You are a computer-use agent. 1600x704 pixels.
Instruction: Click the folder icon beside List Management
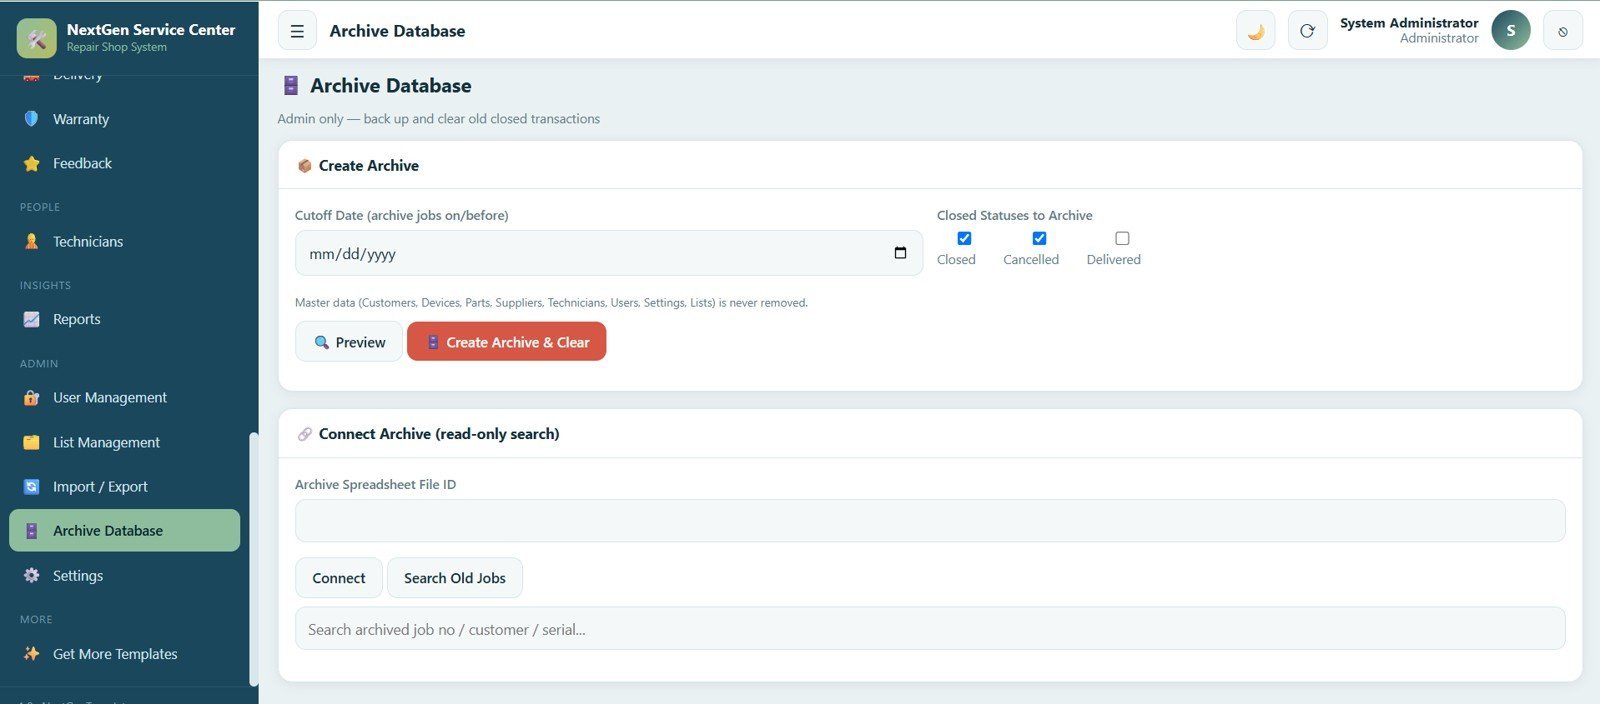pos(32,442)
